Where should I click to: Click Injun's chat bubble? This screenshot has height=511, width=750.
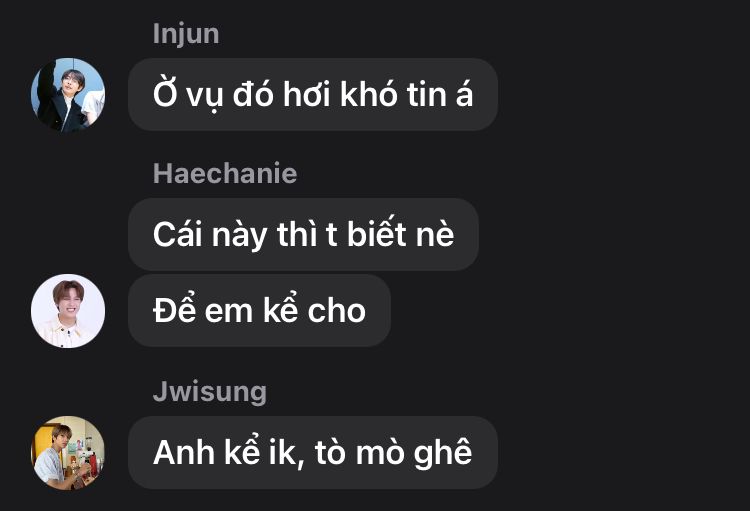tap(313, 94)
